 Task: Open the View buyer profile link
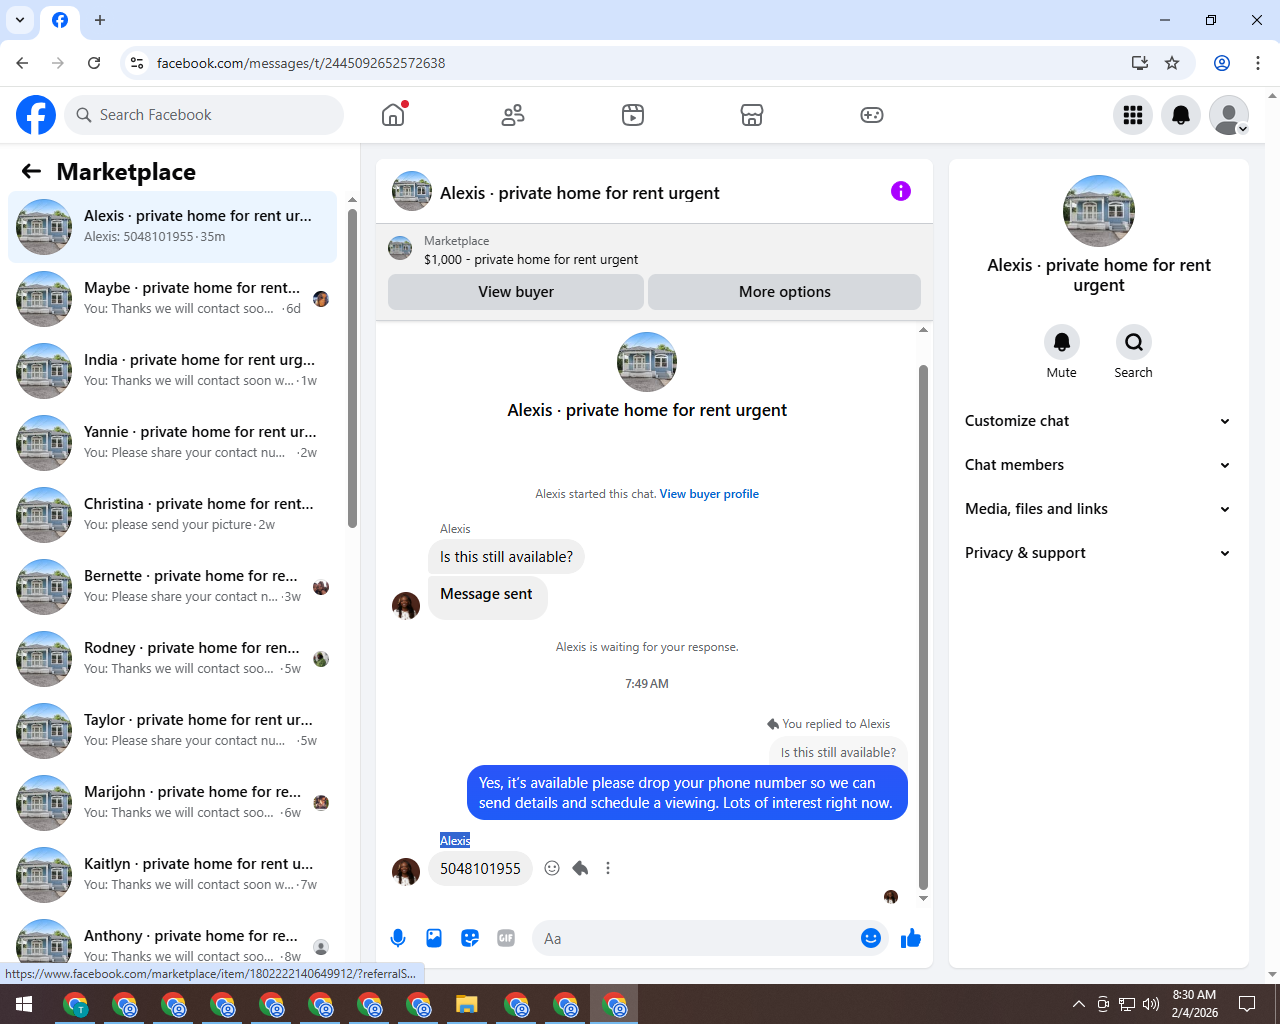point(709,494)
